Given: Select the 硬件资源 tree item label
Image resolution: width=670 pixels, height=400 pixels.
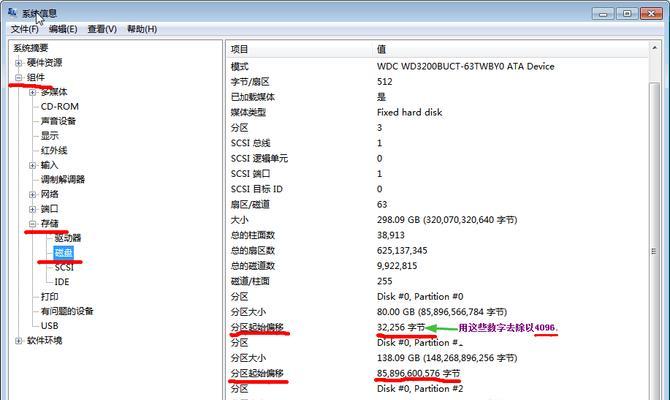Looking at the screenshot, I should (x=44, y=63).
